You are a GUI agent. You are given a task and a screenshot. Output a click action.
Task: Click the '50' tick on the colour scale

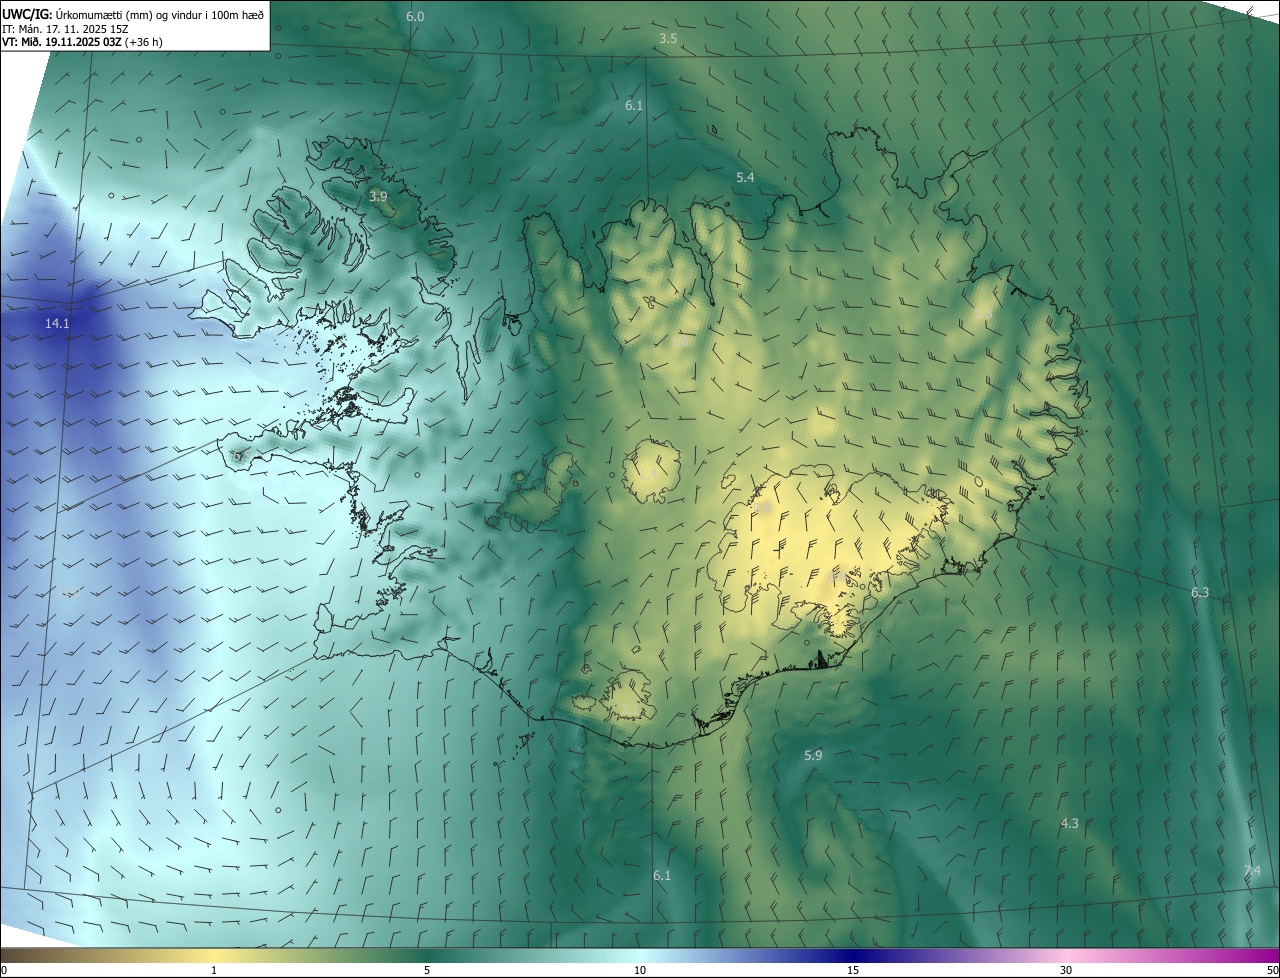[1272, 970]
